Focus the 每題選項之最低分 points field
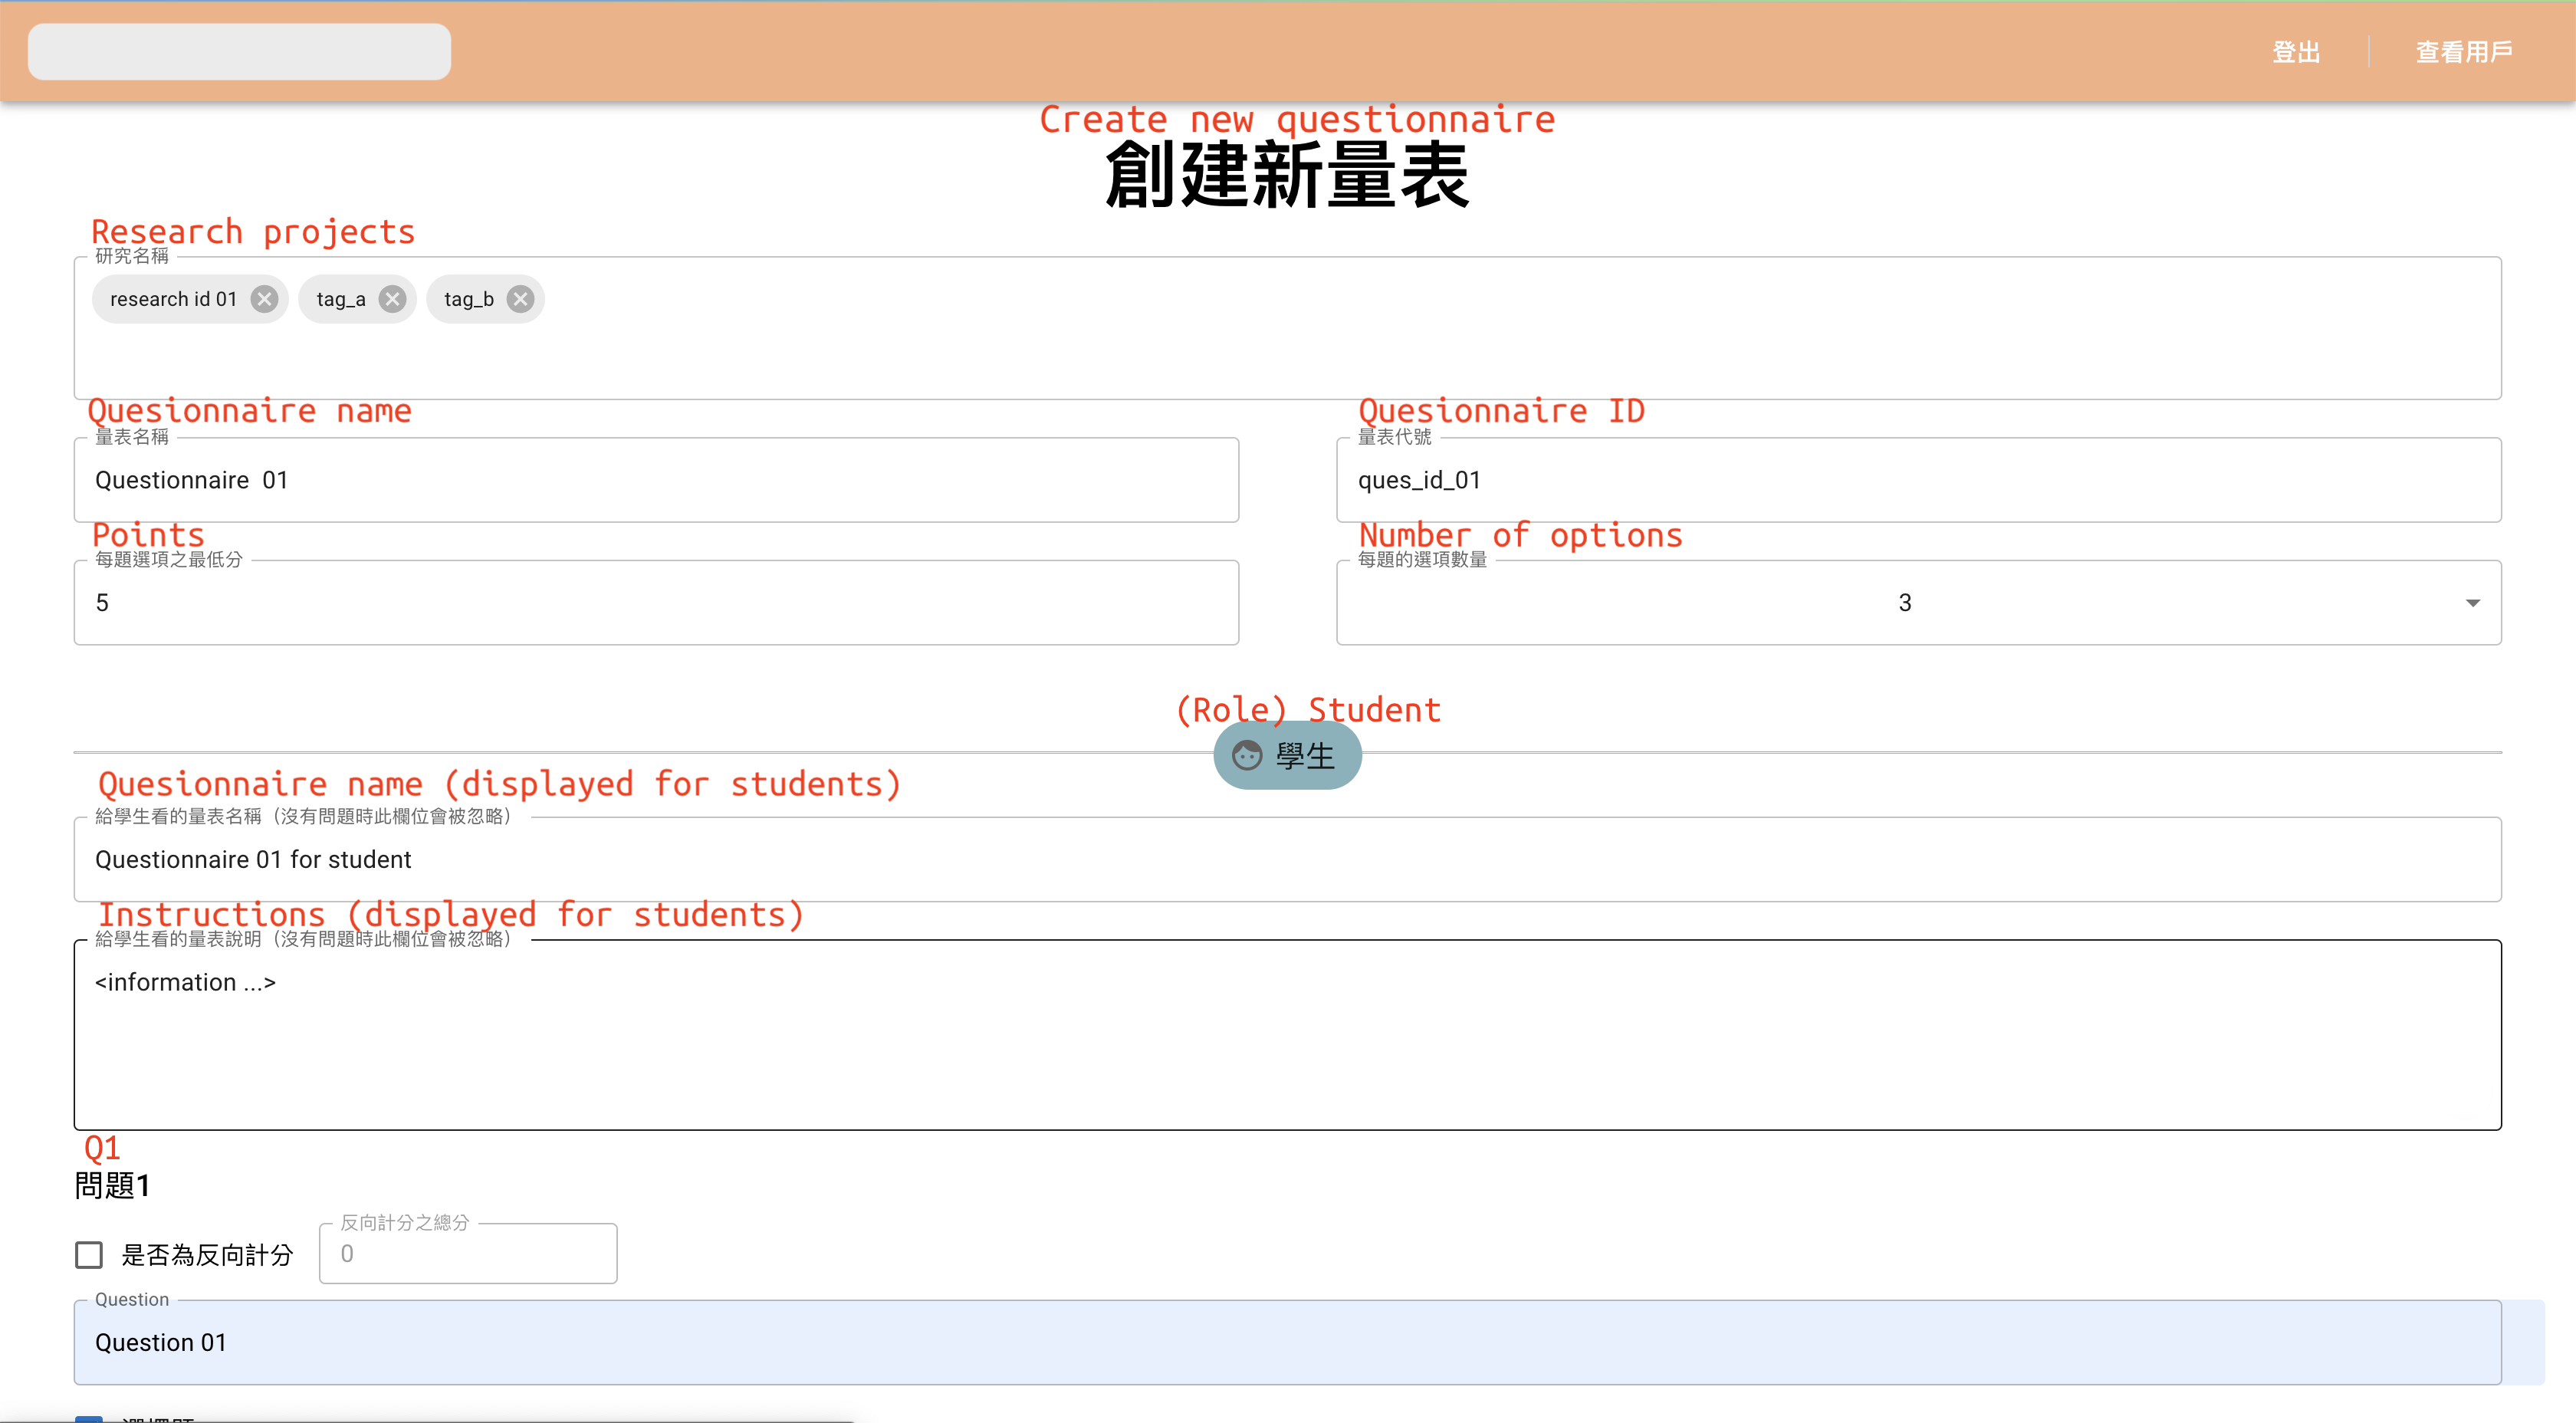The width and height of the screenshot is (2576, 1423). point(655,603)
